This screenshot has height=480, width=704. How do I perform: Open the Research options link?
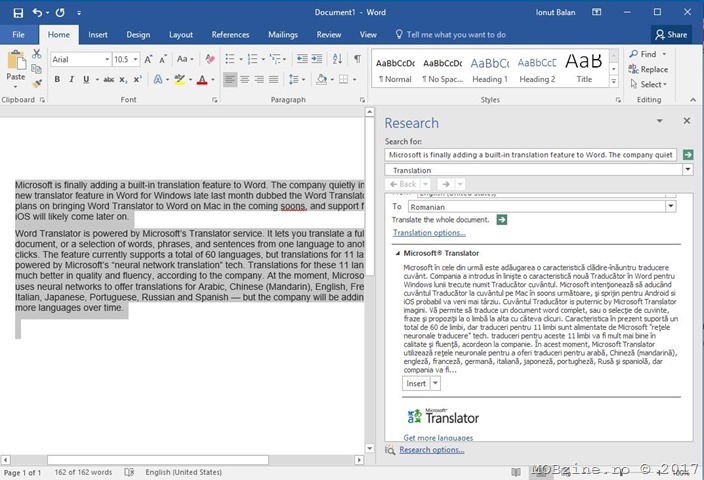pos(432,450)
